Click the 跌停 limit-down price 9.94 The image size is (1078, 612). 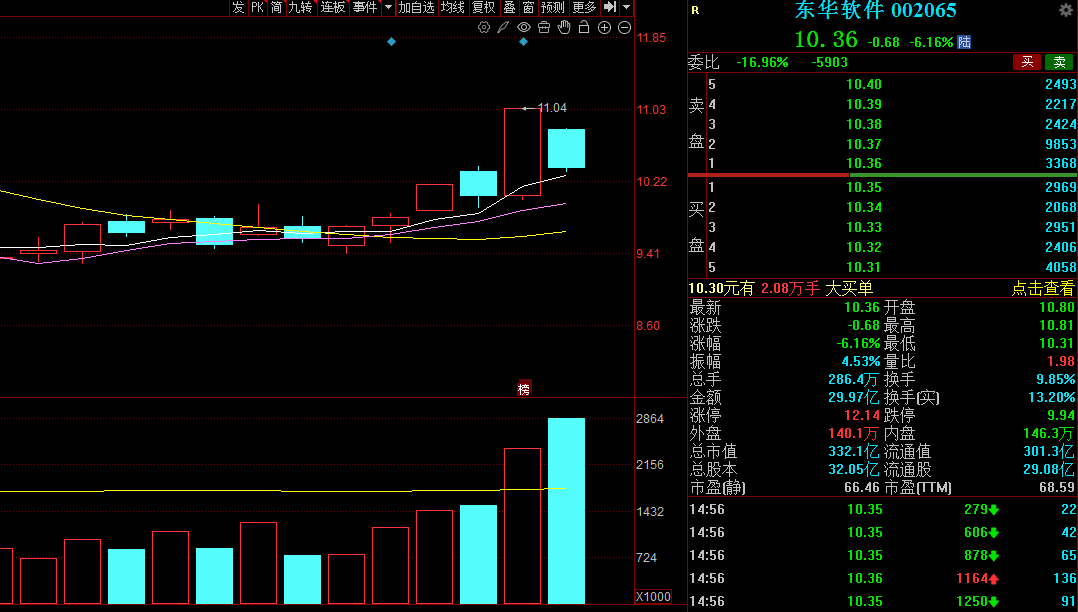[x=1061, y=415]
